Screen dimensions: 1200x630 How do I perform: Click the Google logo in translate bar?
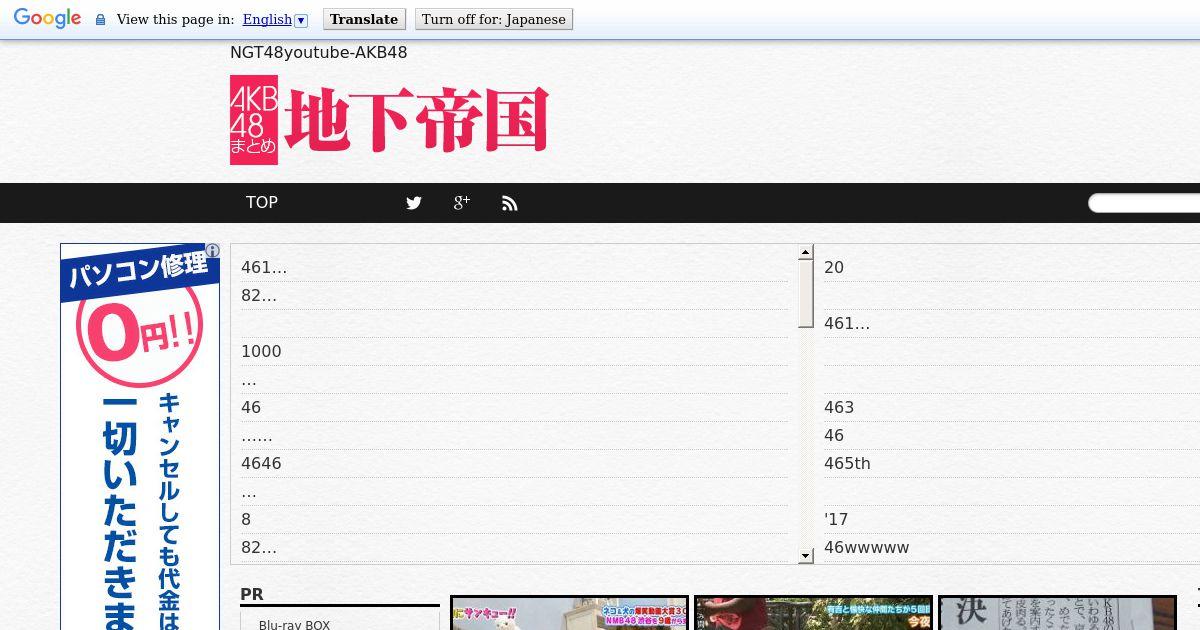(x=47, y=19)
